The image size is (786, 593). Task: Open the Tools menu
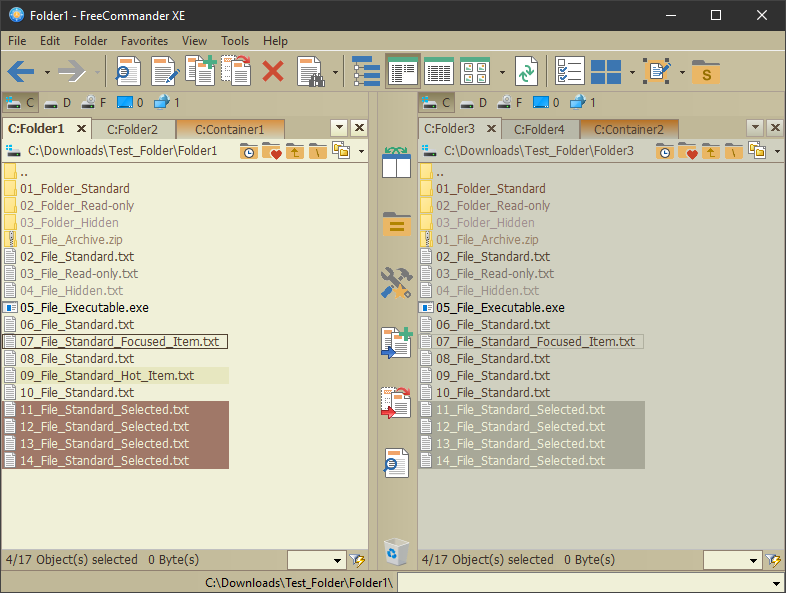235,41
